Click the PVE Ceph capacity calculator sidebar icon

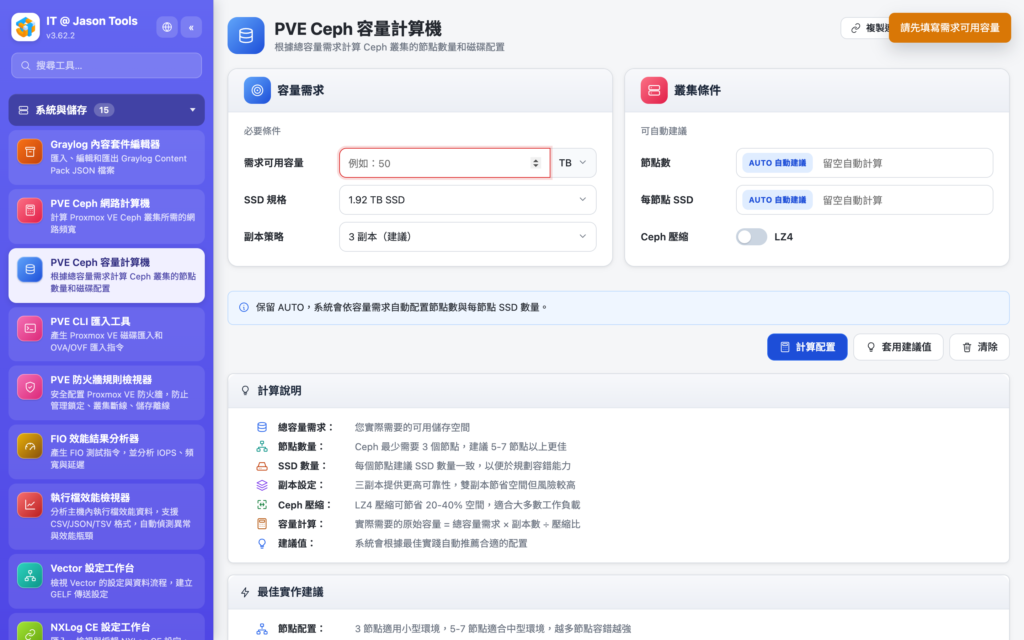[29, 269]
